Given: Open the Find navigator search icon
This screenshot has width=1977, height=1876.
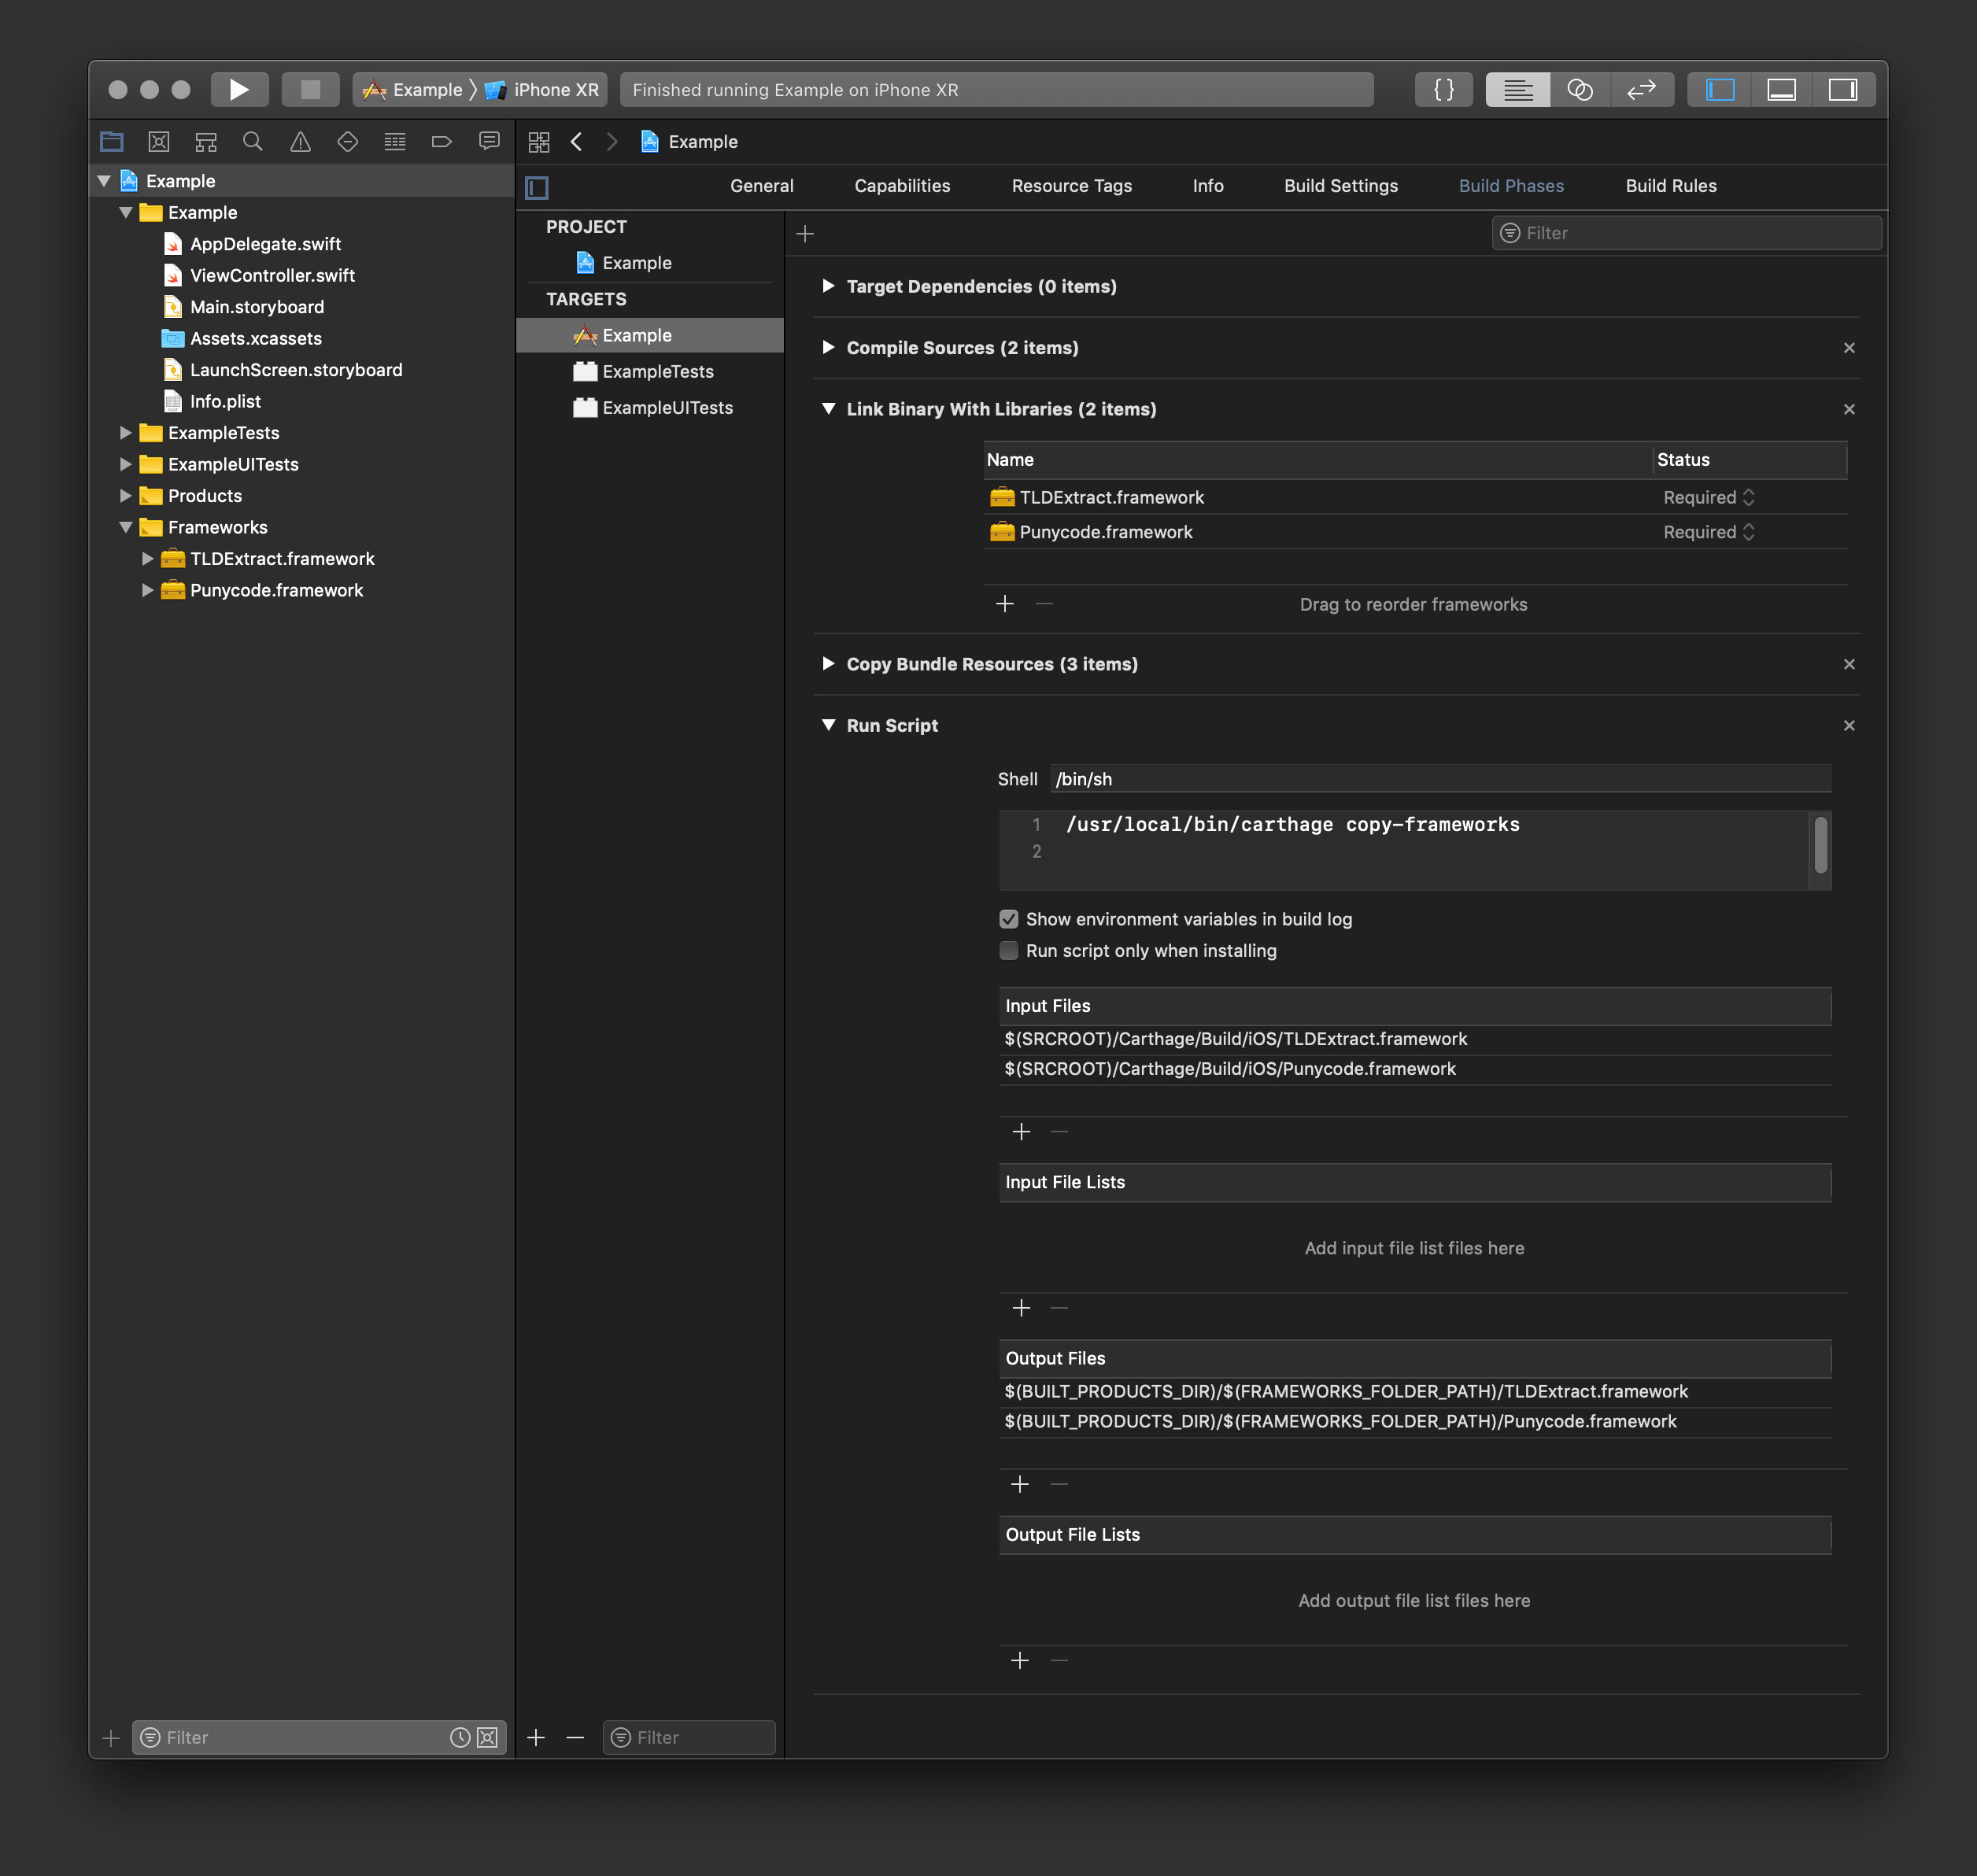Looking at the screenshot, I should pos(253,142).
